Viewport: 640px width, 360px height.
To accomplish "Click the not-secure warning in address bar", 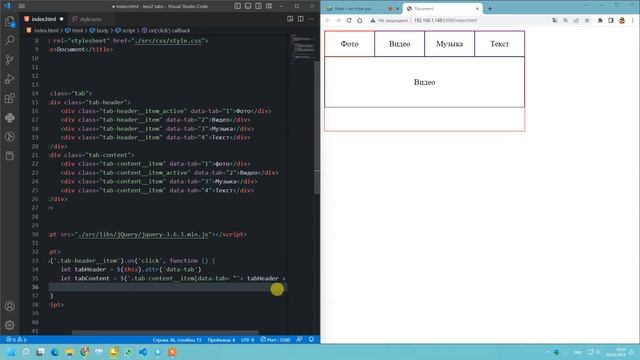I will (389, 20).
